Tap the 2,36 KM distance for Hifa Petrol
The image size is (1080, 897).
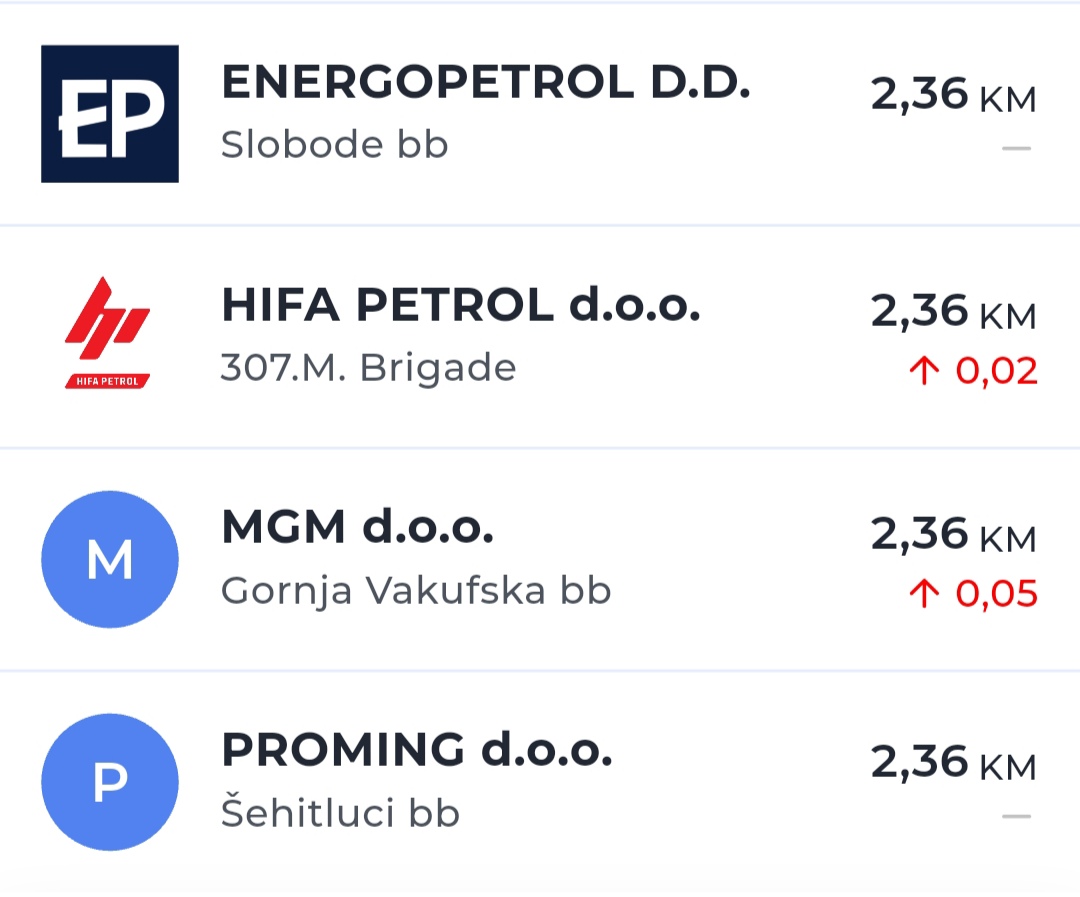tap(953, 313)
